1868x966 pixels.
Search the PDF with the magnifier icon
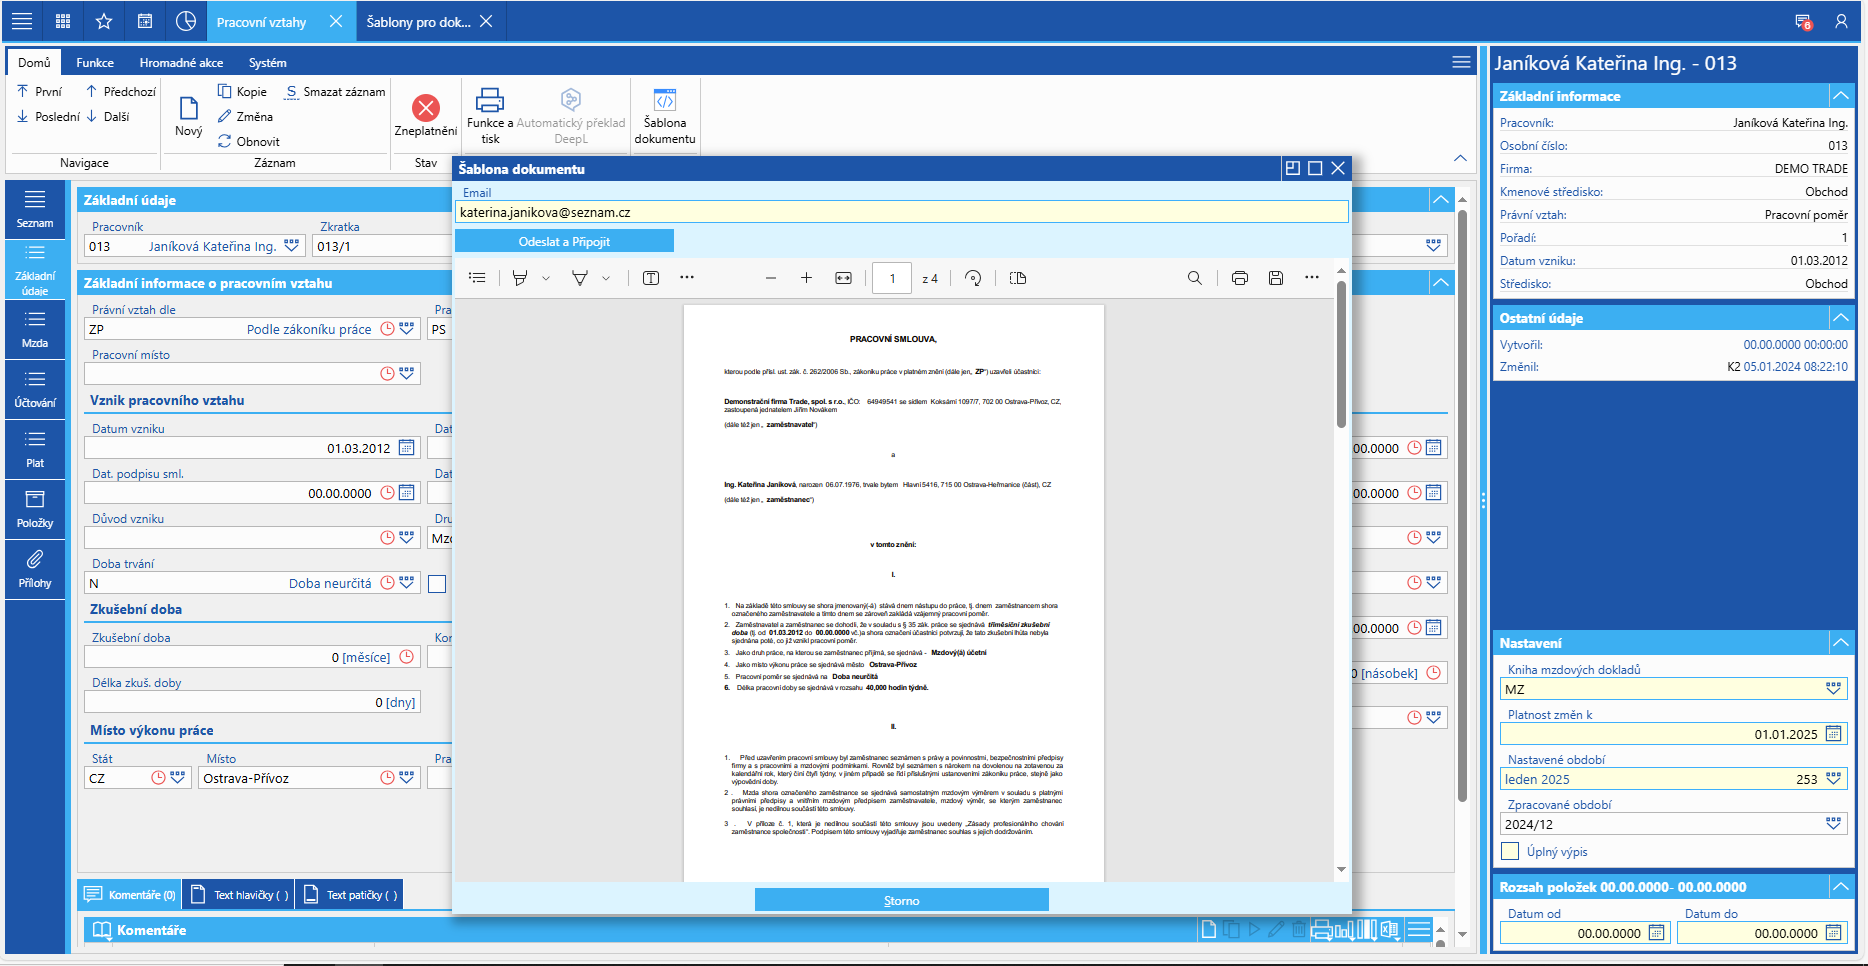[x=1195, y=278]
